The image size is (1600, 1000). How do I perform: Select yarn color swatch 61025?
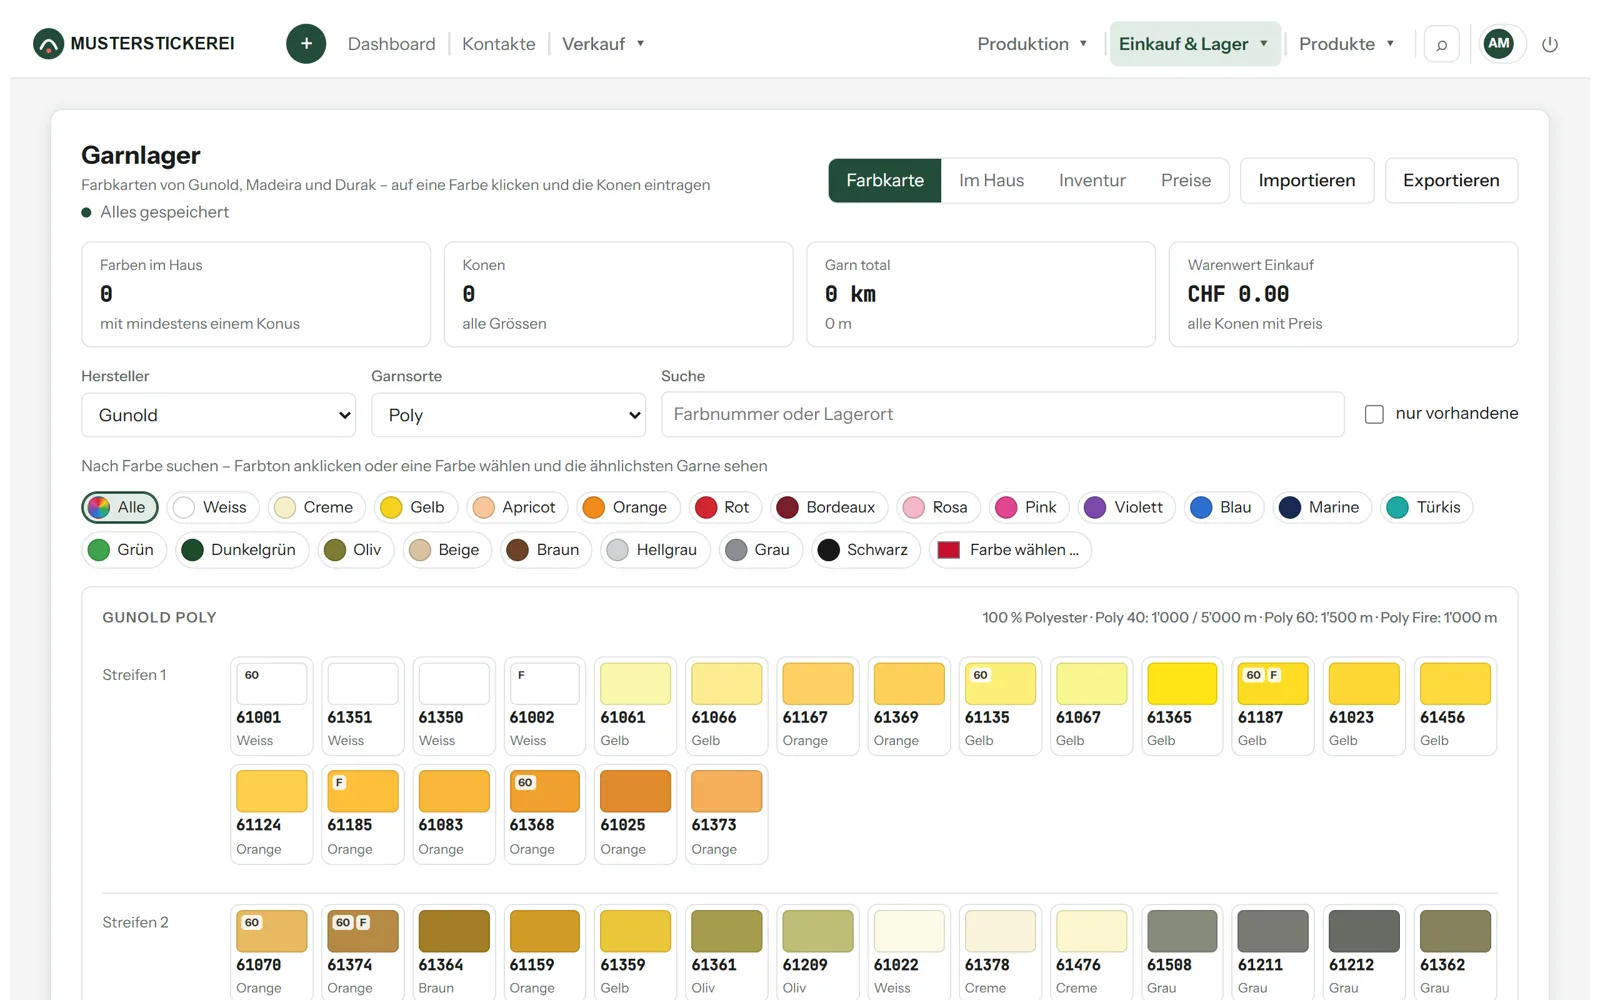tap(635, 814)
